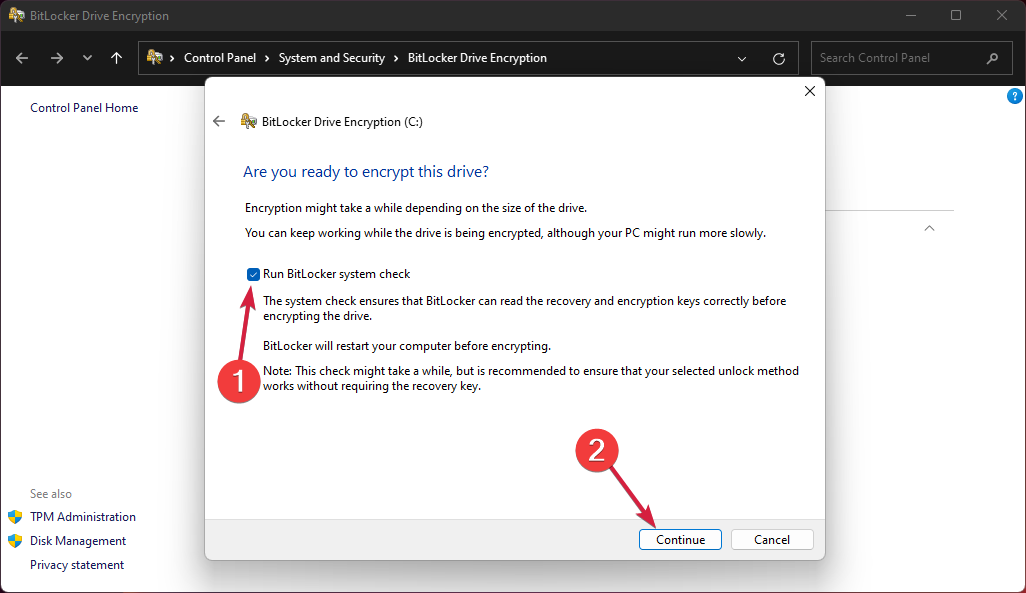Open the recent pages chevron dropdown

[87, 58]
